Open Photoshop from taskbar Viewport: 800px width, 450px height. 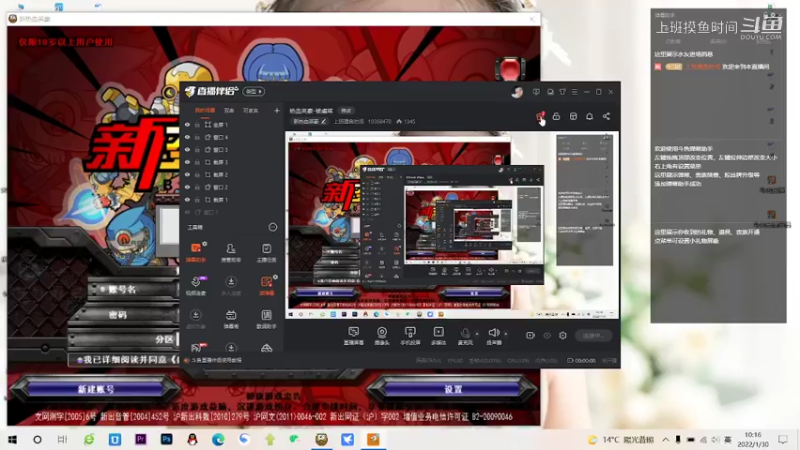click(166, 439)
